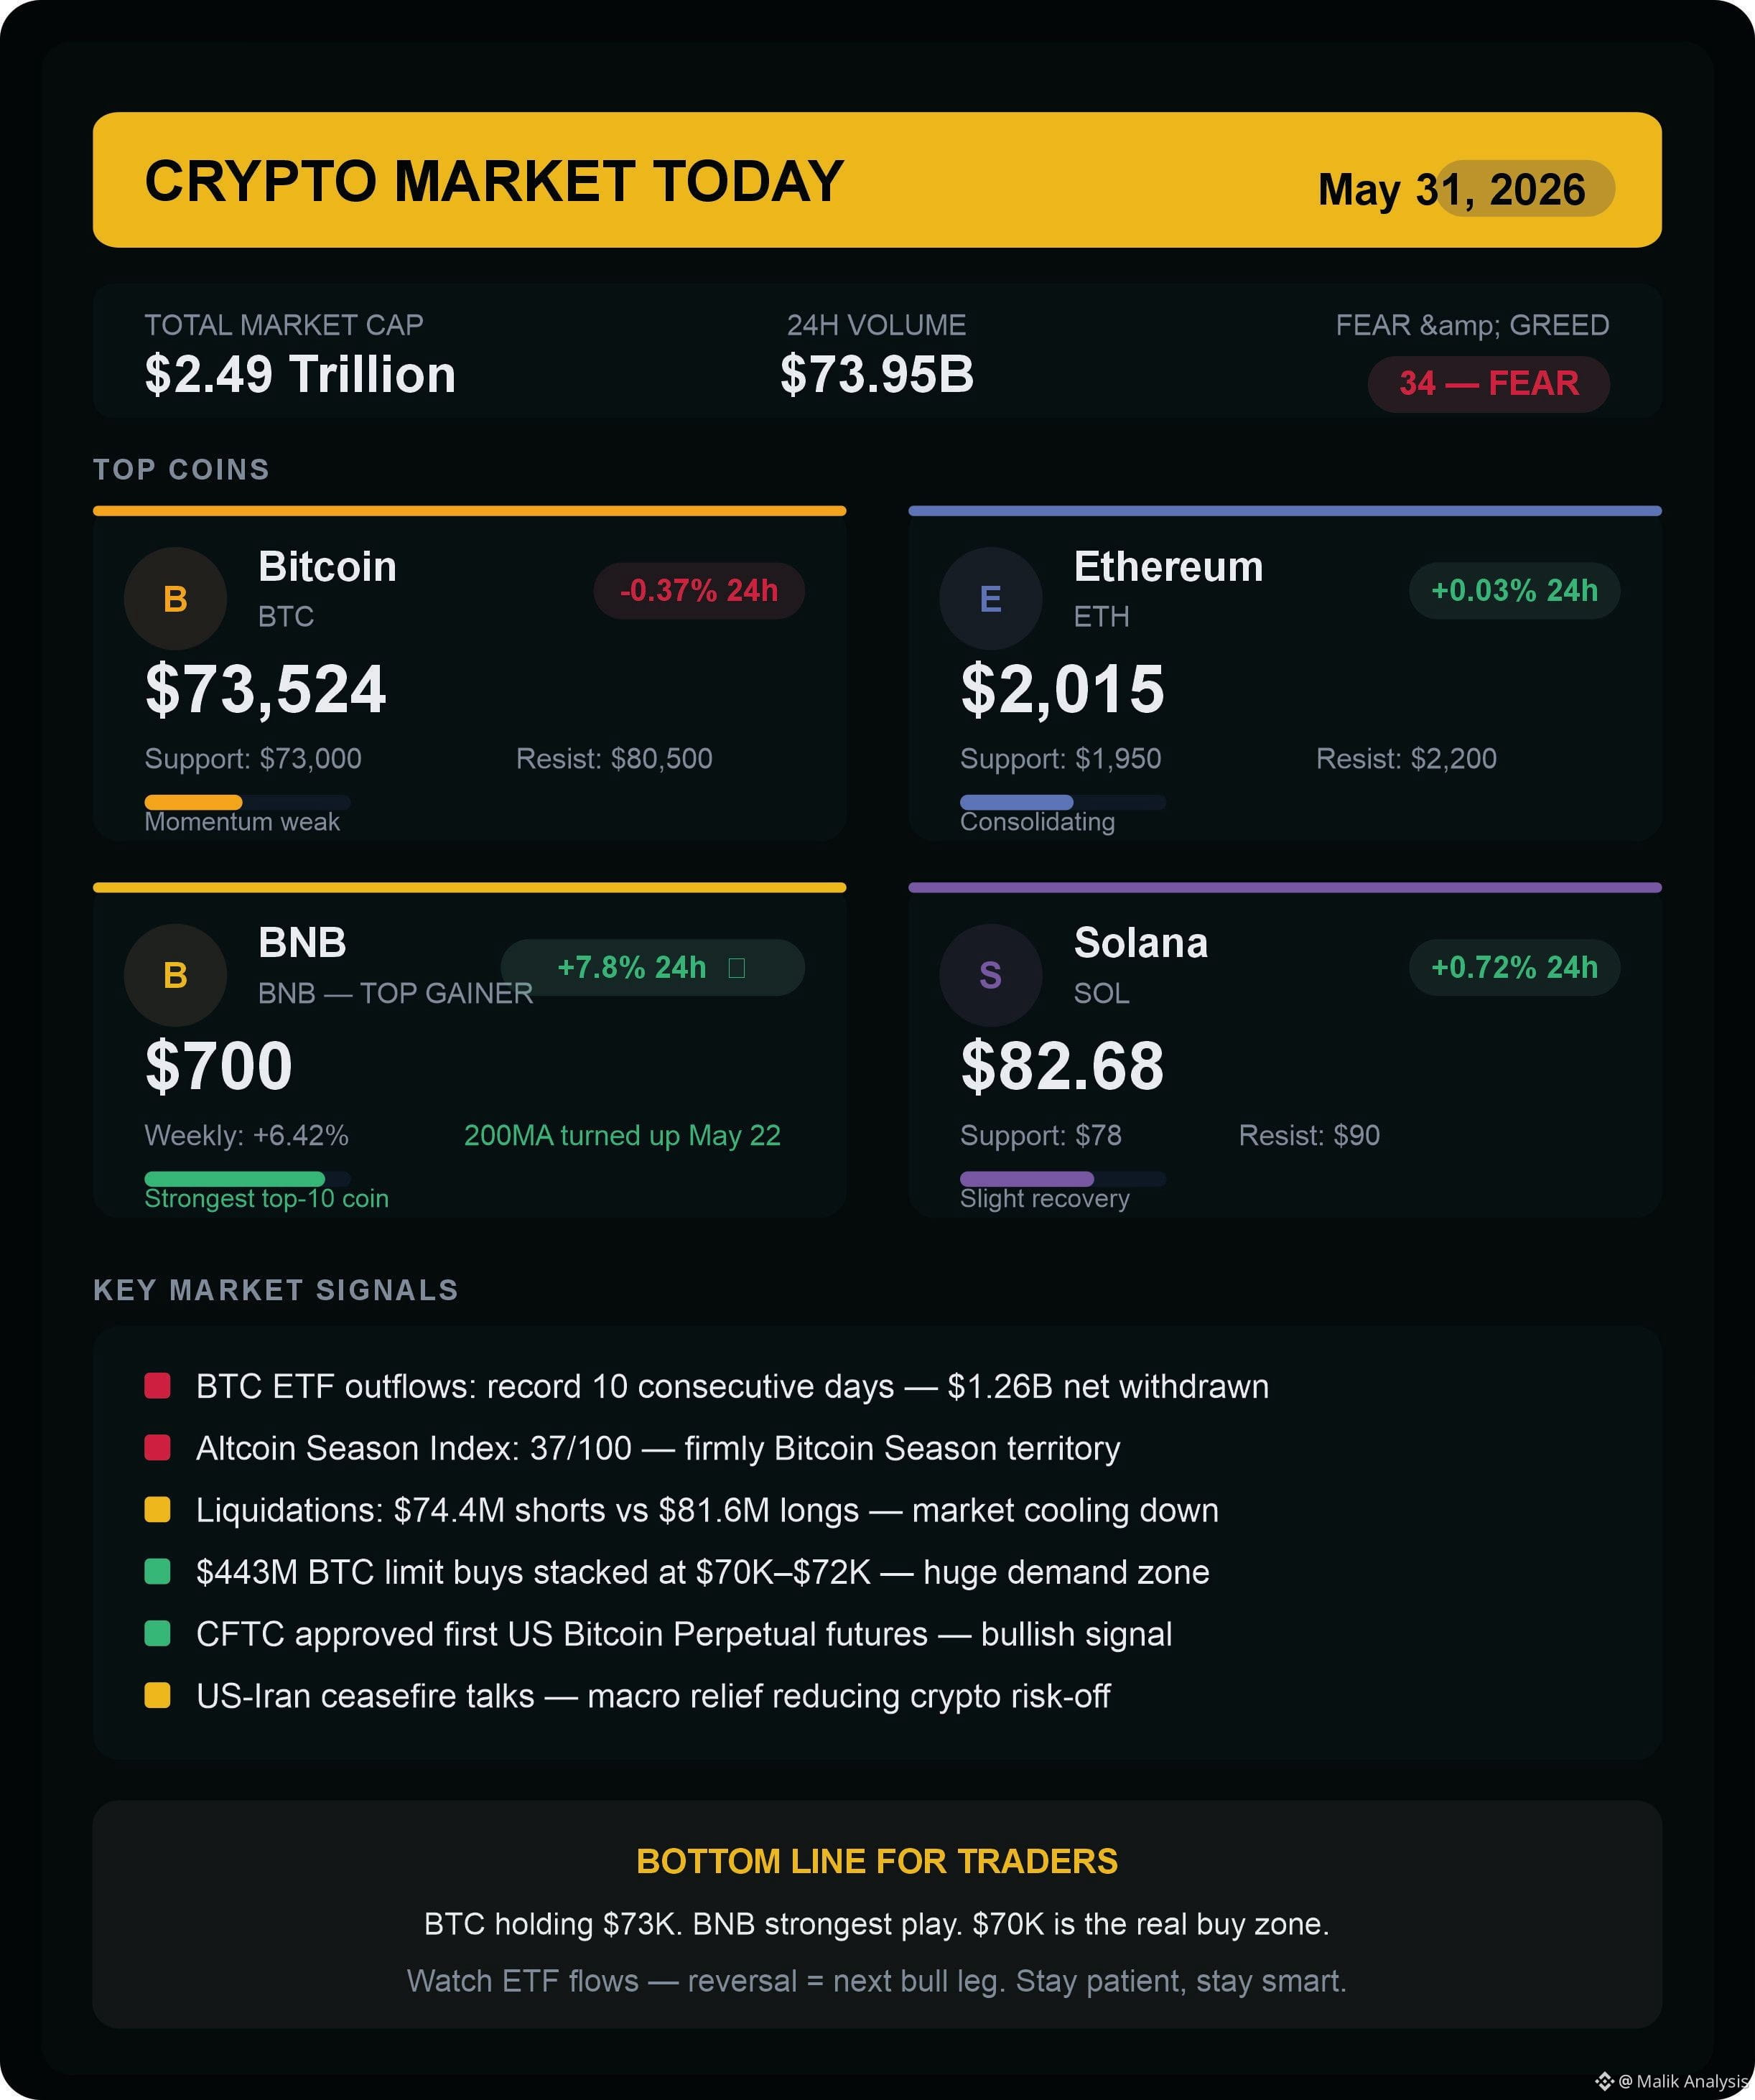Screen dimensions: 1755x2100
Task: Click the 200MA turned up May 22 text
Action: tap(622, 1136)
